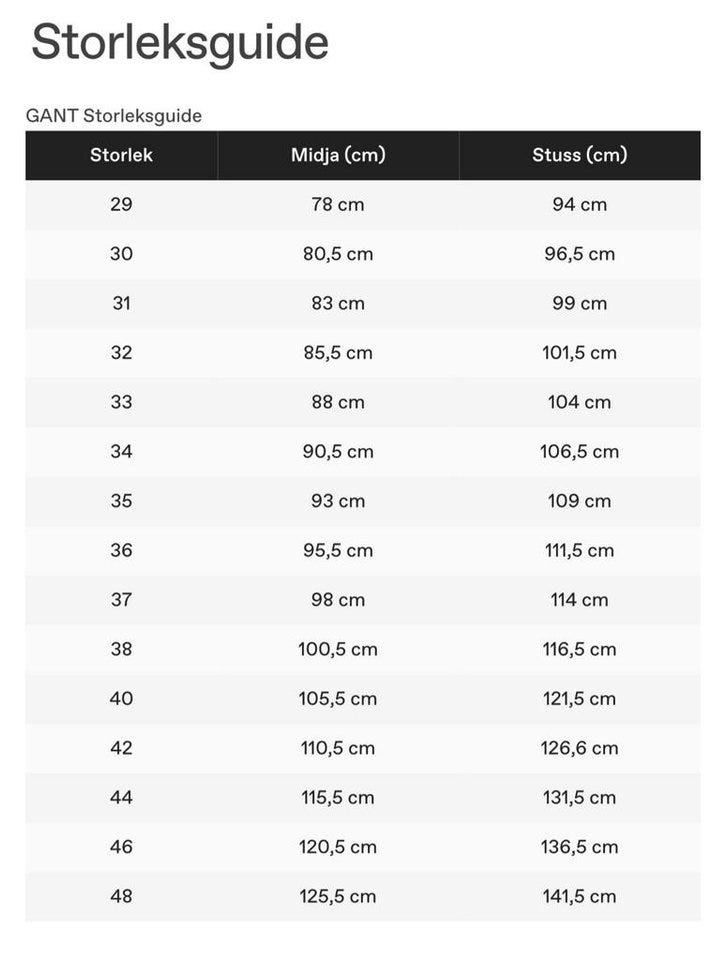Screen dimensions: 727x960
Task: Click the 105,5 cm waist value
Action: pos(338,699)
